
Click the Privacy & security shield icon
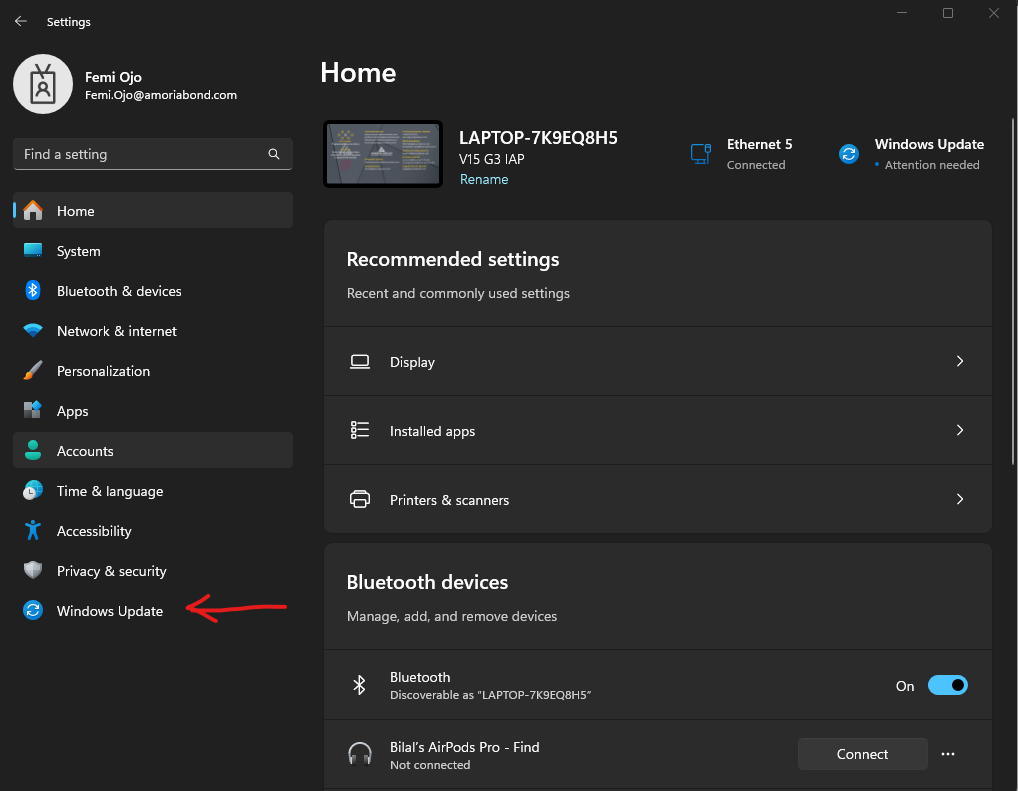pos(33,570)
